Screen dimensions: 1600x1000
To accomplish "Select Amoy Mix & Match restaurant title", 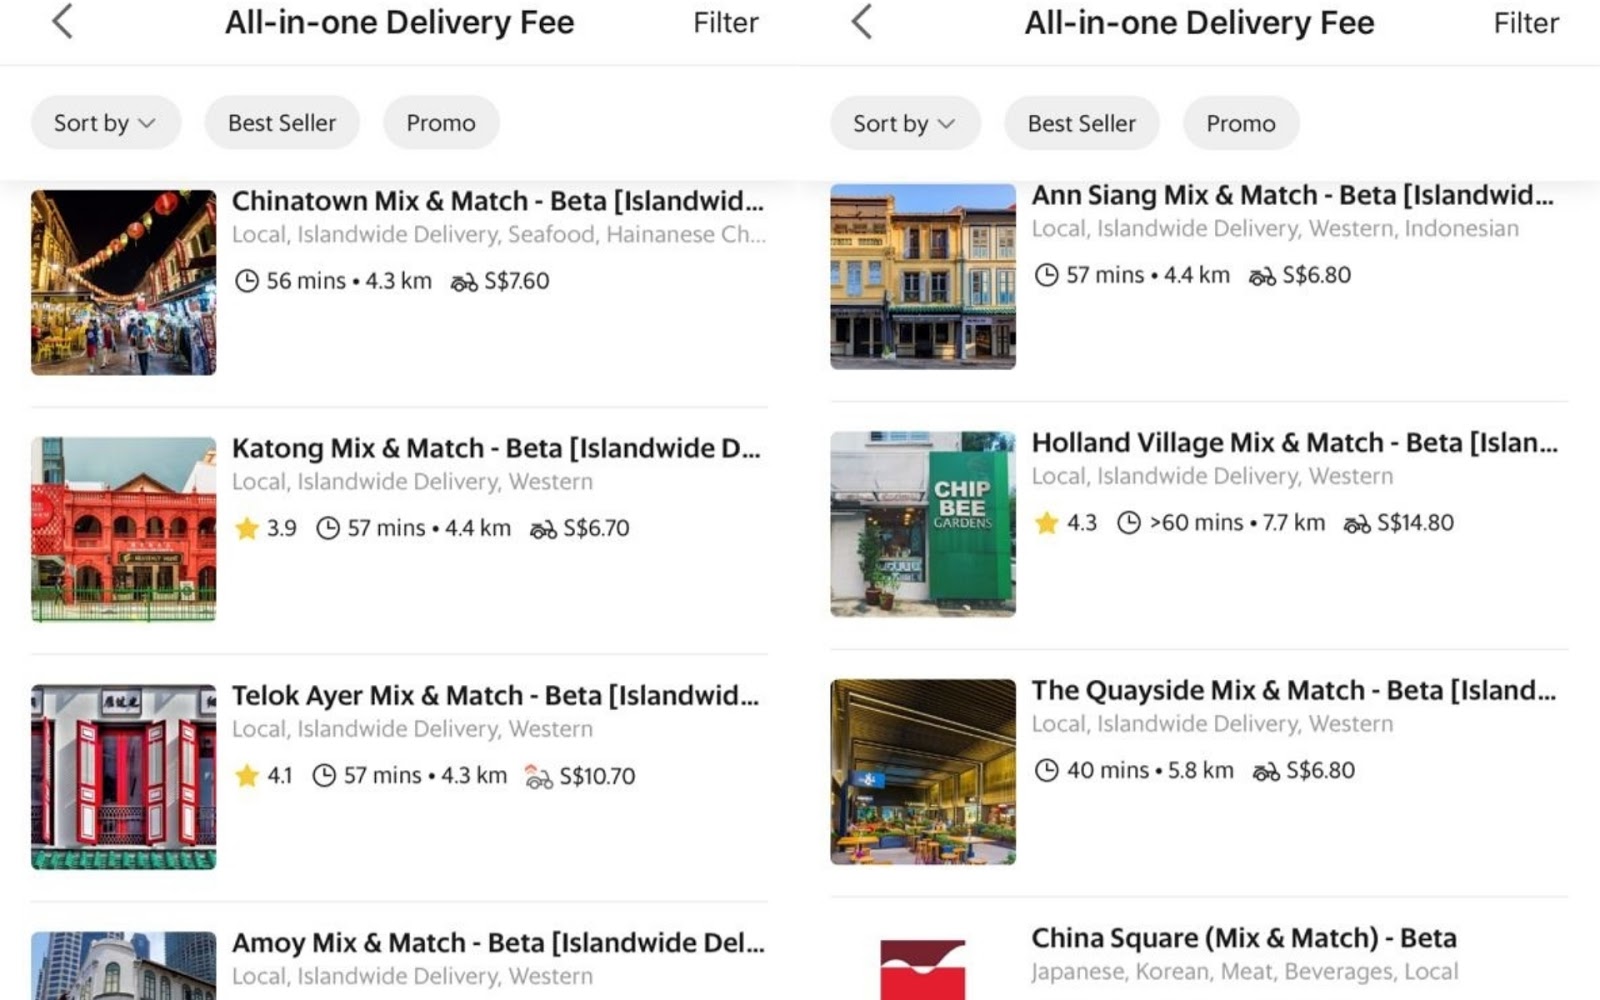I will pyautogui.click(x=498, y=942).
